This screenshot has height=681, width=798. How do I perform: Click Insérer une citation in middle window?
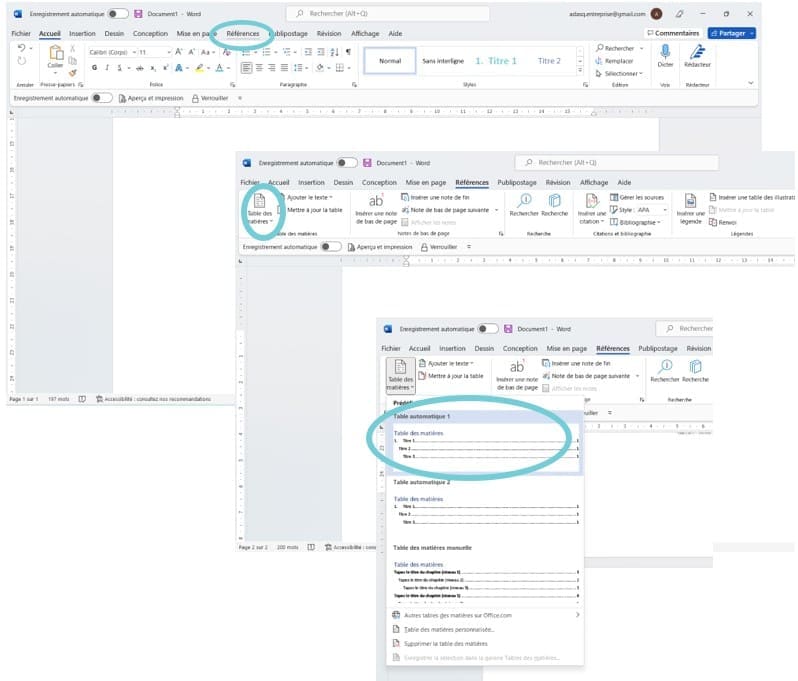tap(591, 209)
